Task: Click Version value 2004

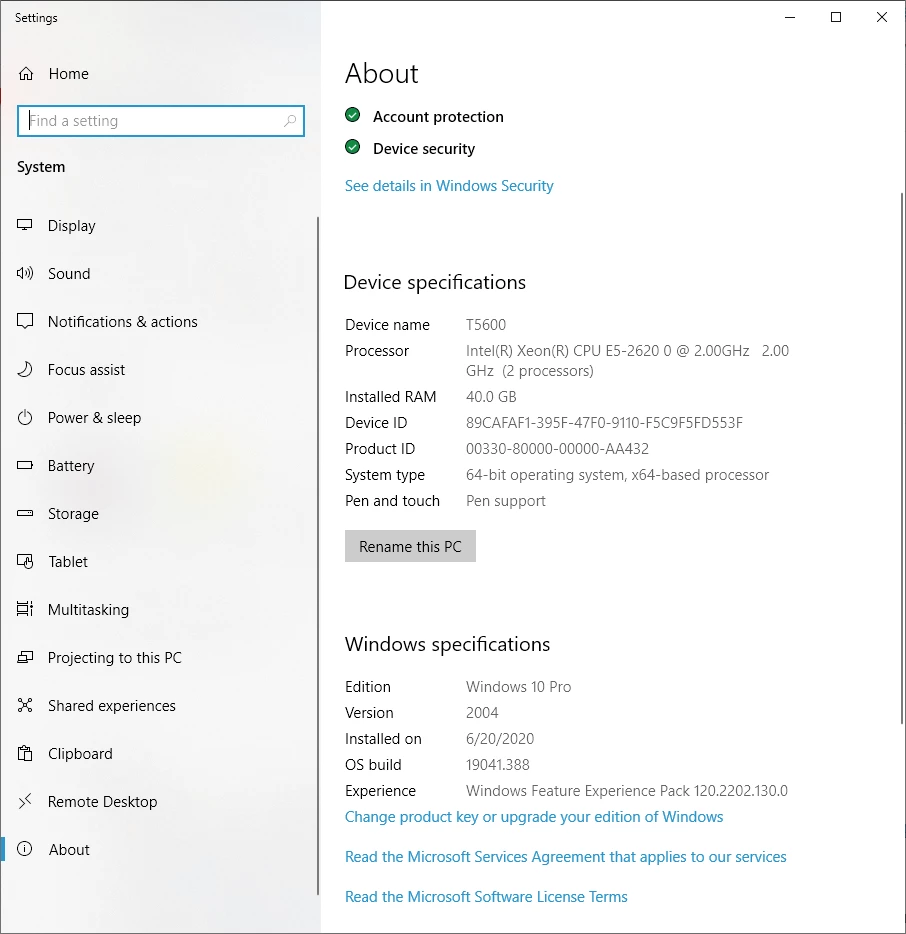Action: pos(482,713)
